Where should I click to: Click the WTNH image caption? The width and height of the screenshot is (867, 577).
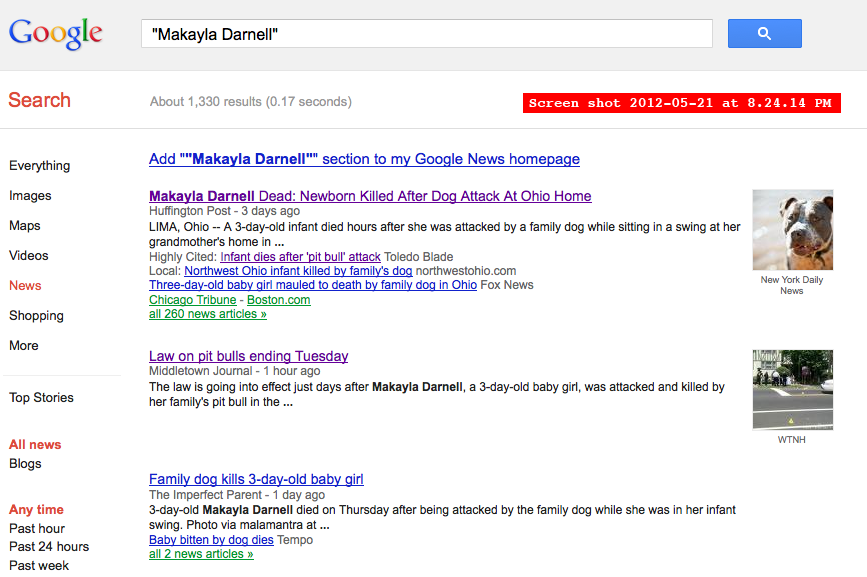click(792, 440)
